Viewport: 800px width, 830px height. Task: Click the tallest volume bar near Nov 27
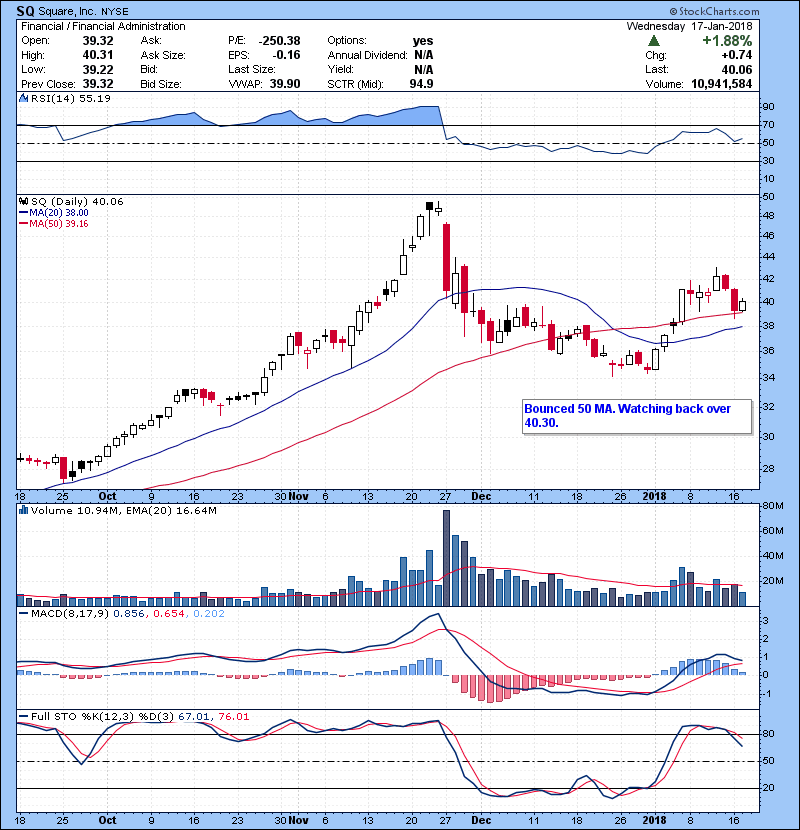tap(446, 558)
